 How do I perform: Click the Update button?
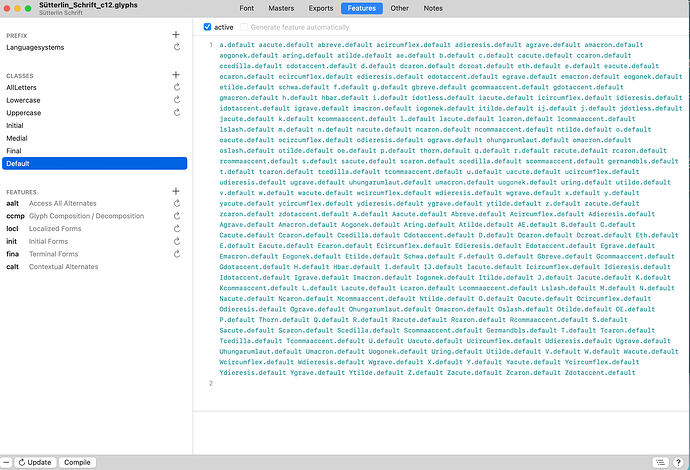tap(35, 463)
